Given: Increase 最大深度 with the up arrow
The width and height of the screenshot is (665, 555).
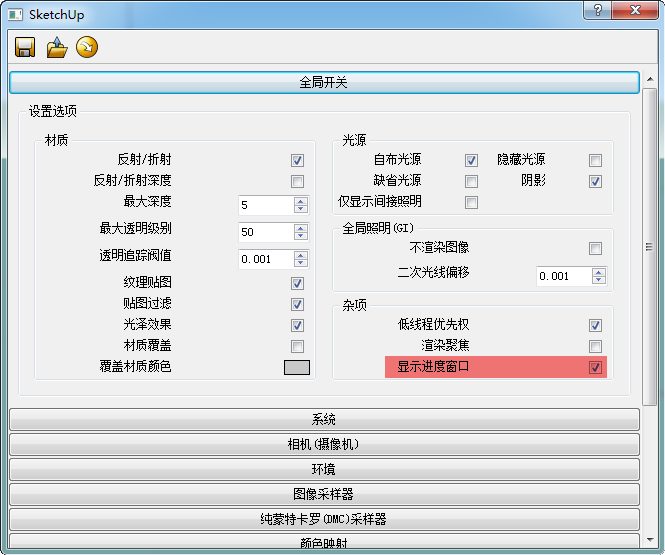Looking at the screenshot, I should click(301, 201).
